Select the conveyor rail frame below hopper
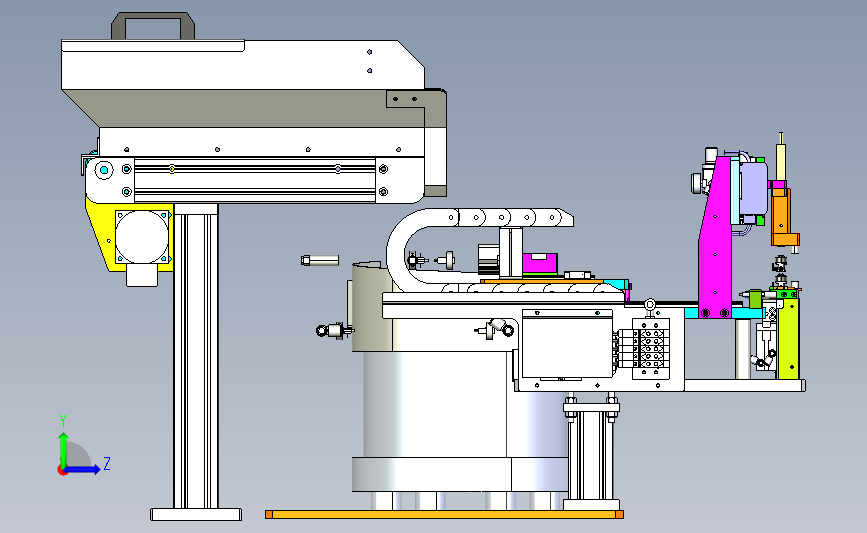The image size is (867, 533). [x=254, y=180]
